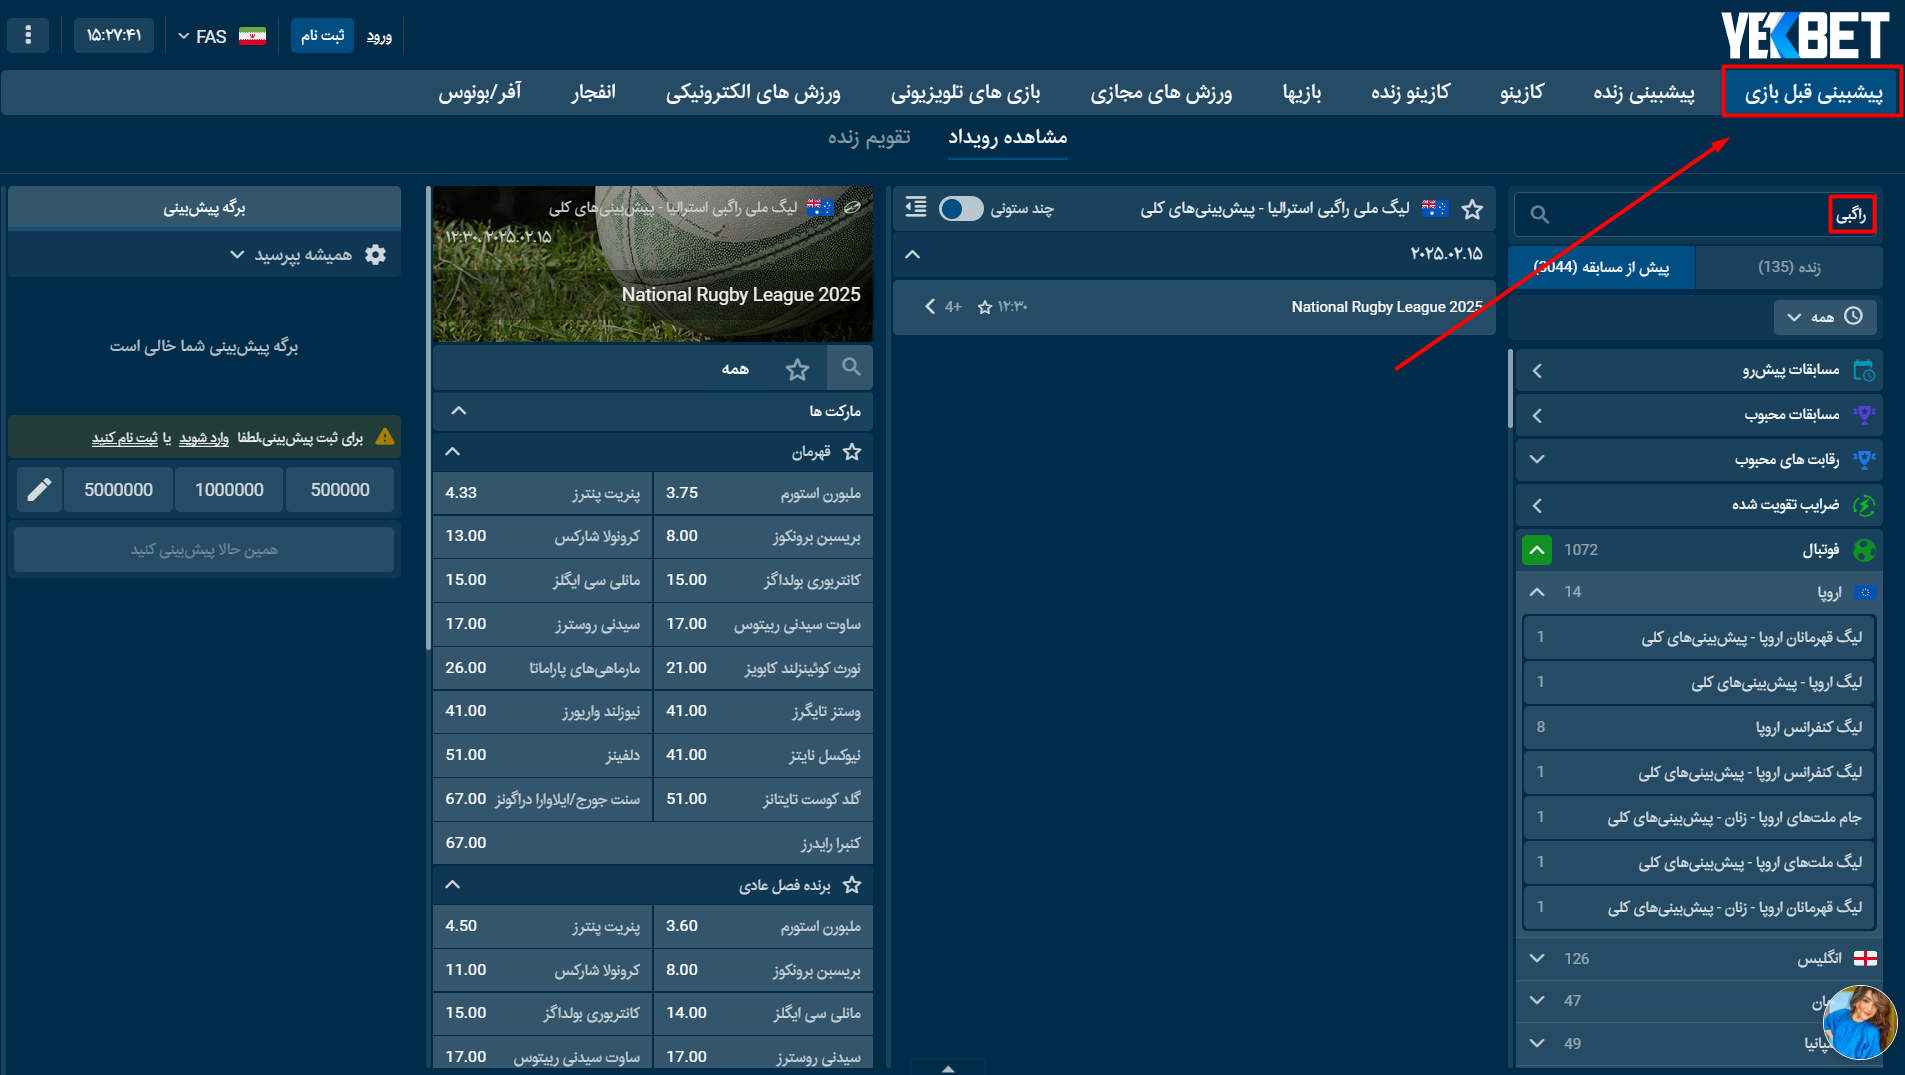The width and height of the screenshot is (1905, 1075).
Task: Select کنبرا رایدرز odds 67.00
Action: pos(653,843)
